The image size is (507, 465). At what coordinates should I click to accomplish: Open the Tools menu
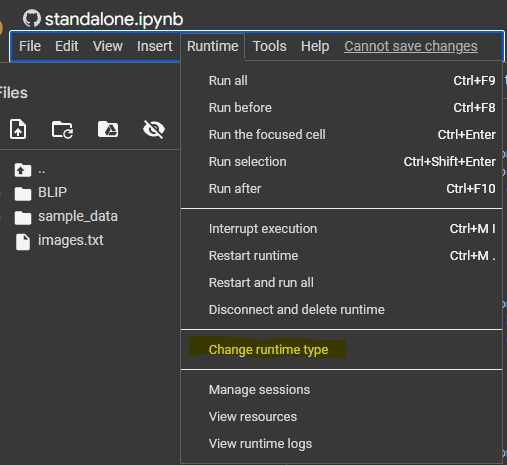pyautogui.click(x=270, y=46)
